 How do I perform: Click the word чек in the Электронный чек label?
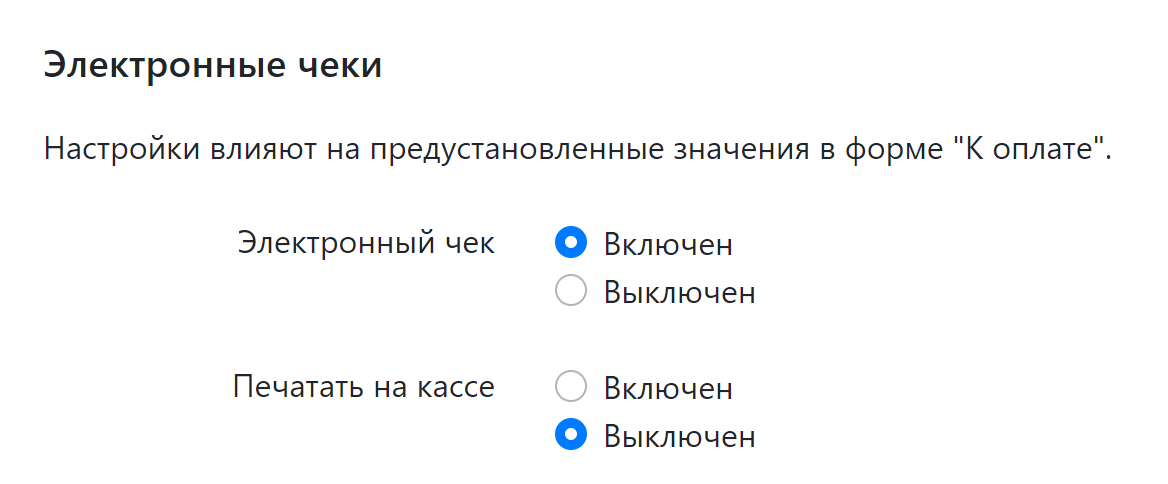pos(469,243)
